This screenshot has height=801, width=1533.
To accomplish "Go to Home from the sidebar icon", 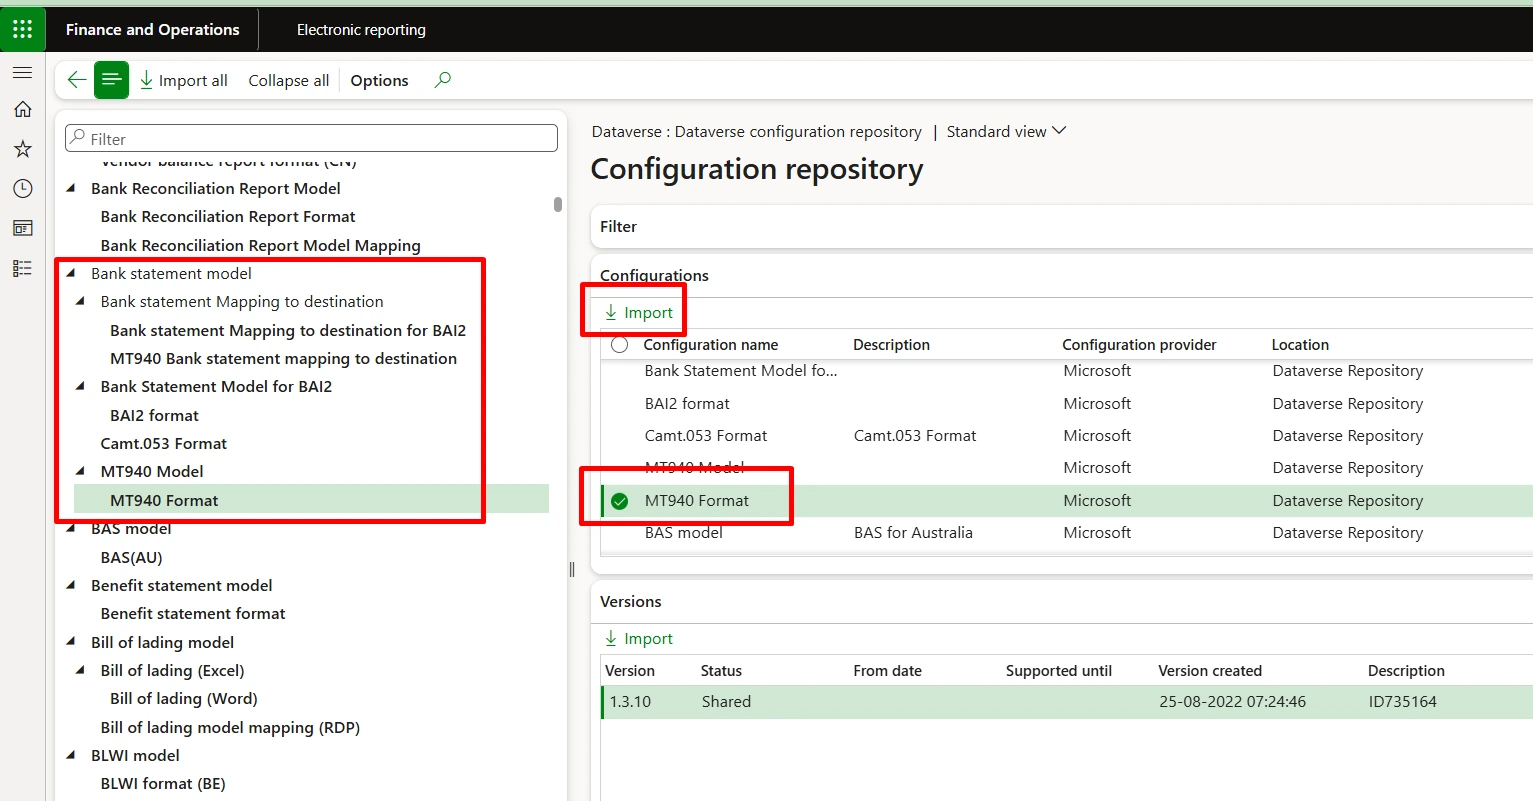I will pos(22,110).
